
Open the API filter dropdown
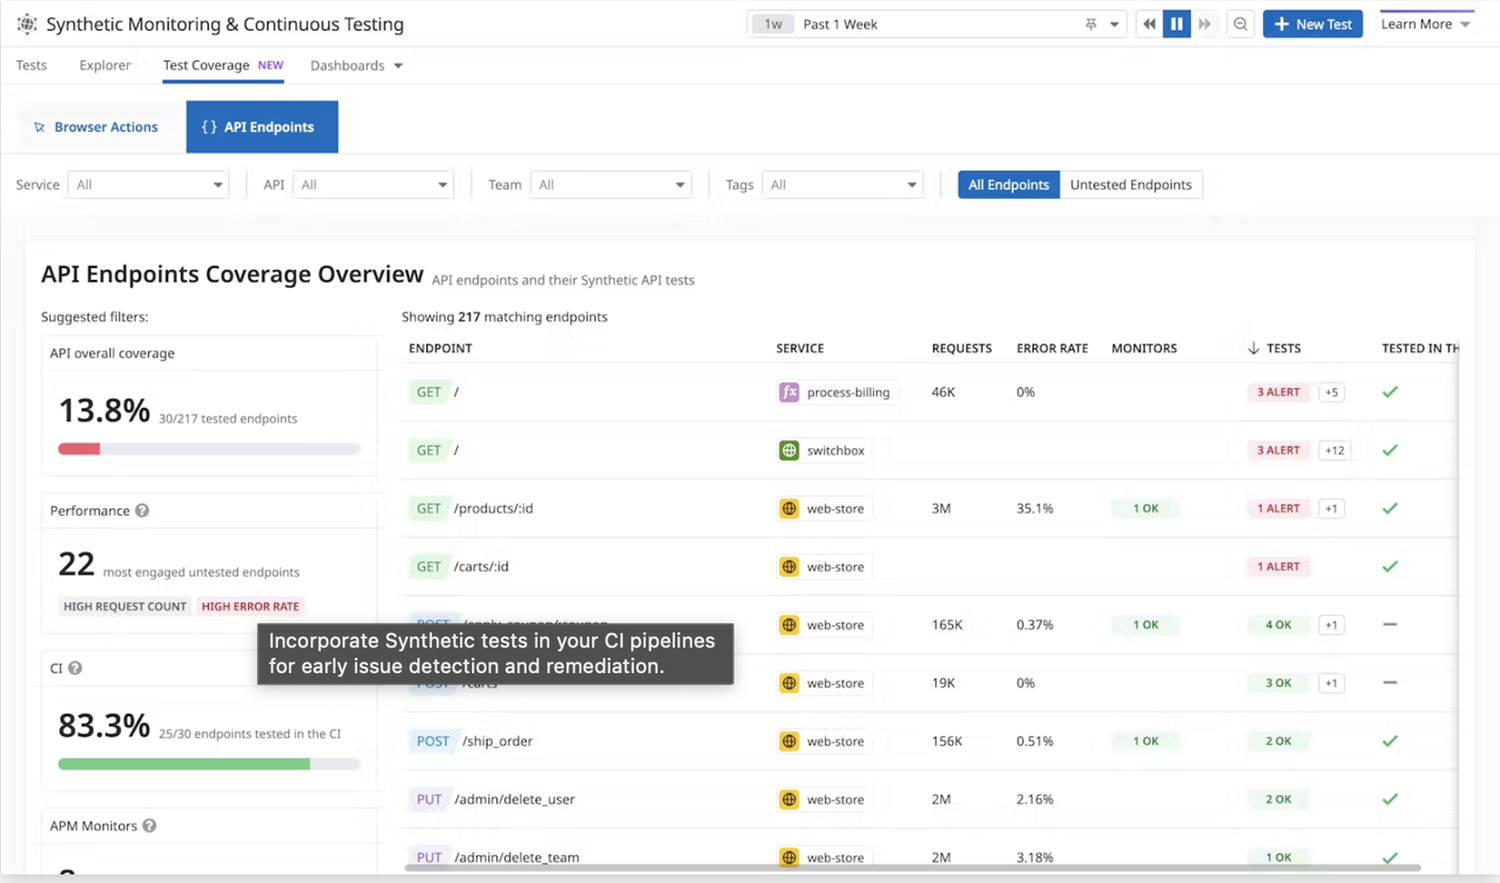coord(373,184)
